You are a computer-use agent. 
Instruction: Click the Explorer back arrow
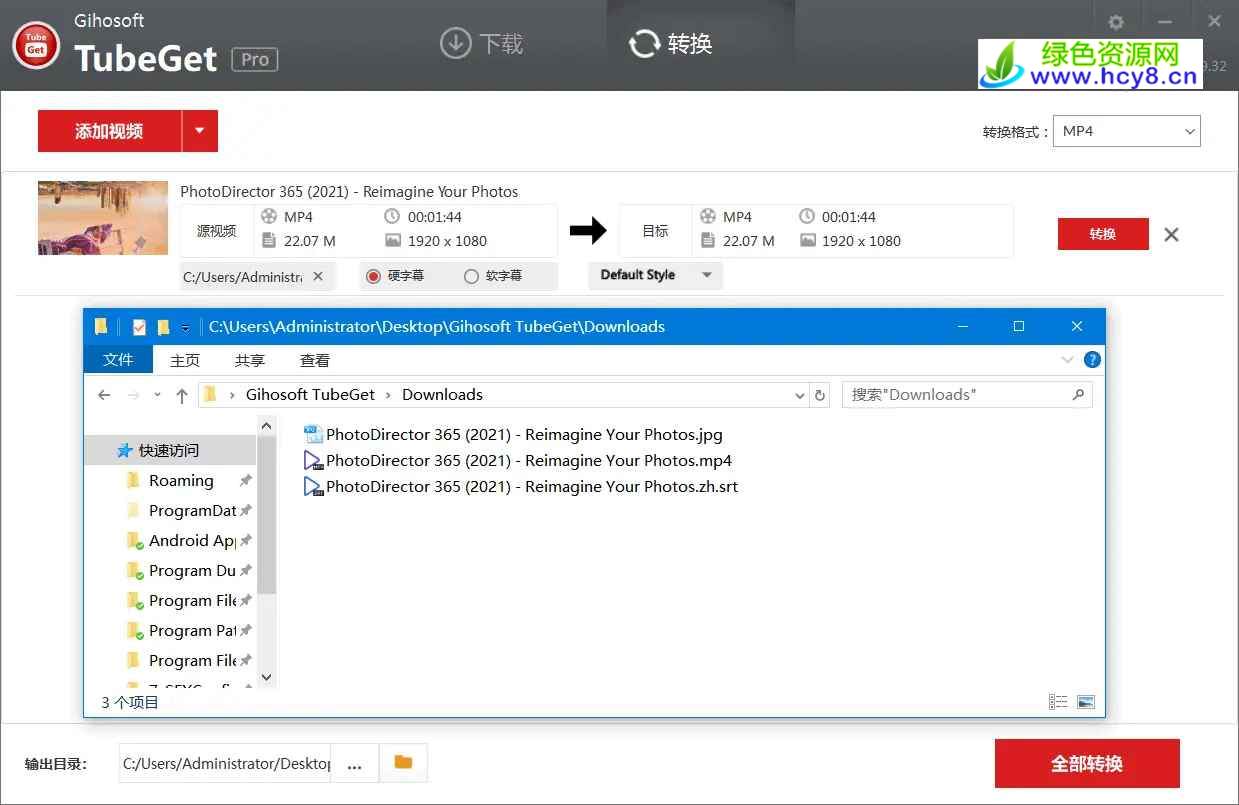pyautogui.click(x=104, y=395)
